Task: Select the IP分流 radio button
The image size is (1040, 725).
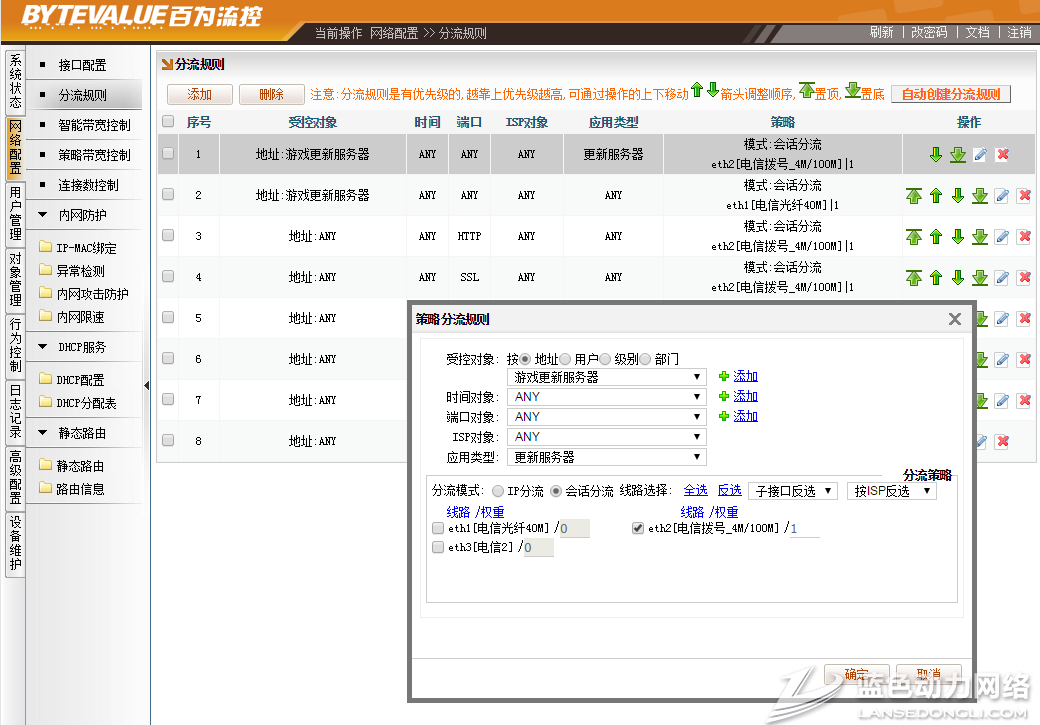Action: tap(498, 491)
